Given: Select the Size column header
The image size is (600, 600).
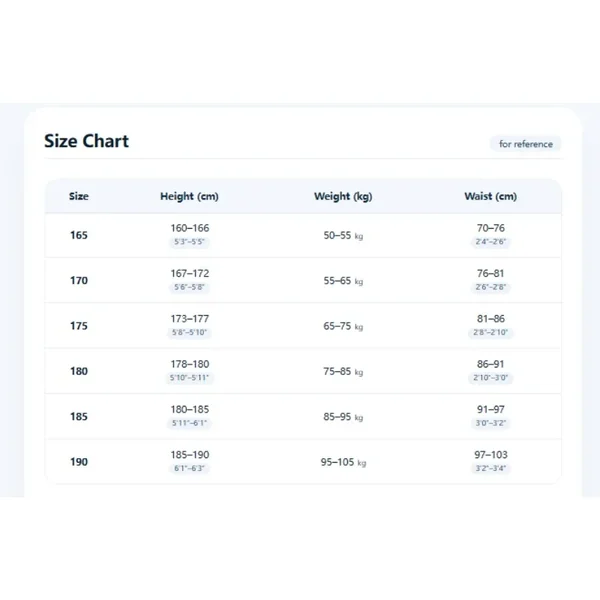Looking at the screenshot, I should click(79, 196).
